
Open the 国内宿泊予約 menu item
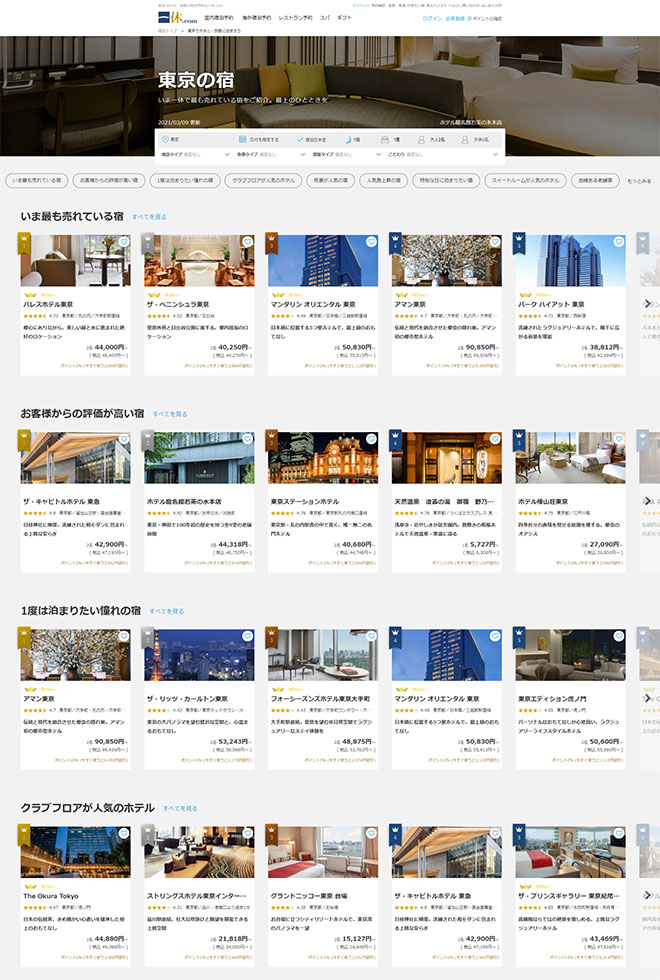(219, 18)
